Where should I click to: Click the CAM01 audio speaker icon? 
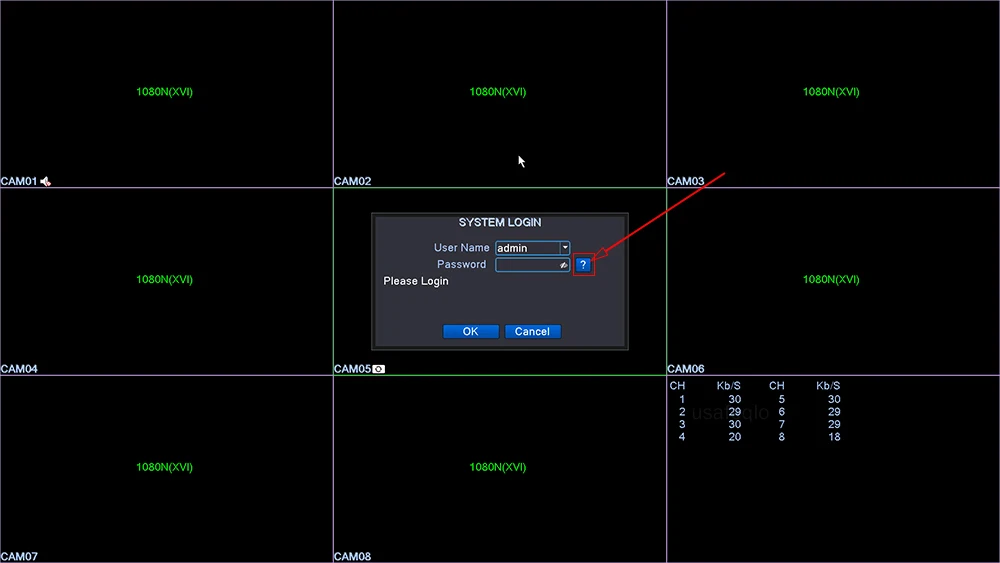45,182
